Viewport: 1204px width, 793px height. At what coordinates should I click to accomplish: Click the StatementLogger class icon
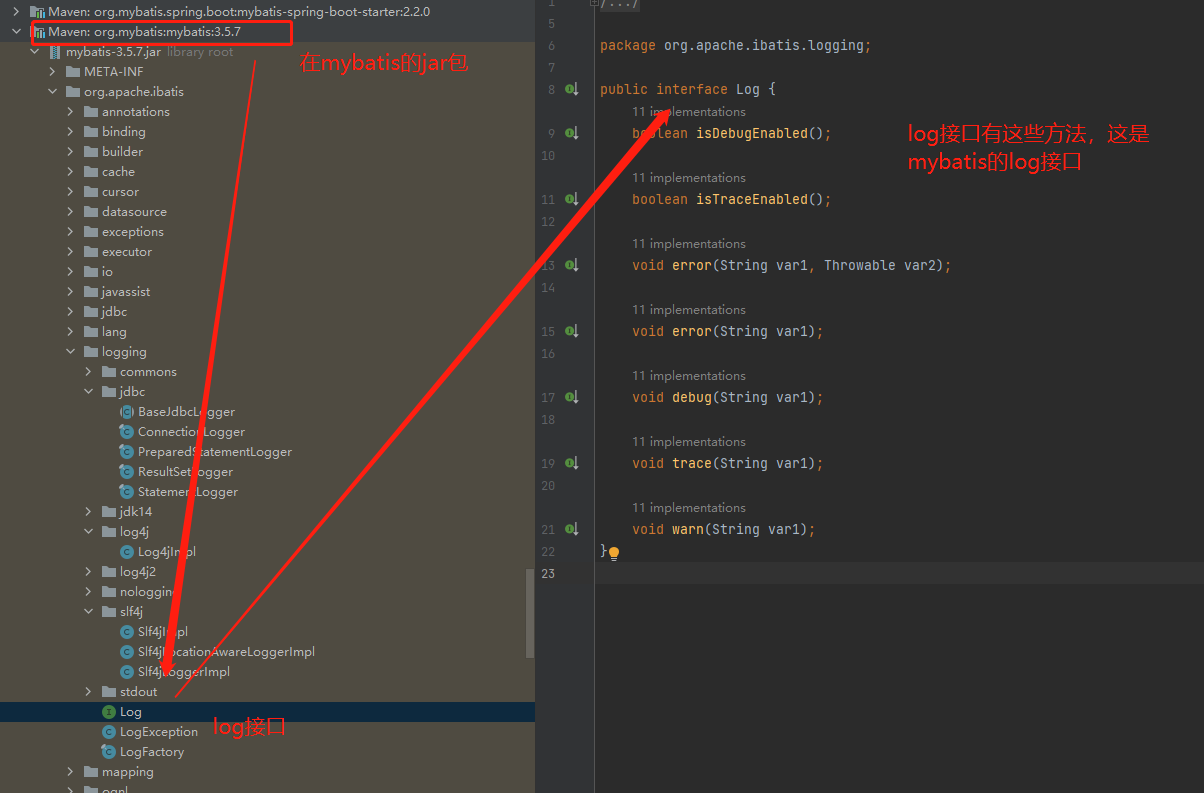tap(127, 492)
